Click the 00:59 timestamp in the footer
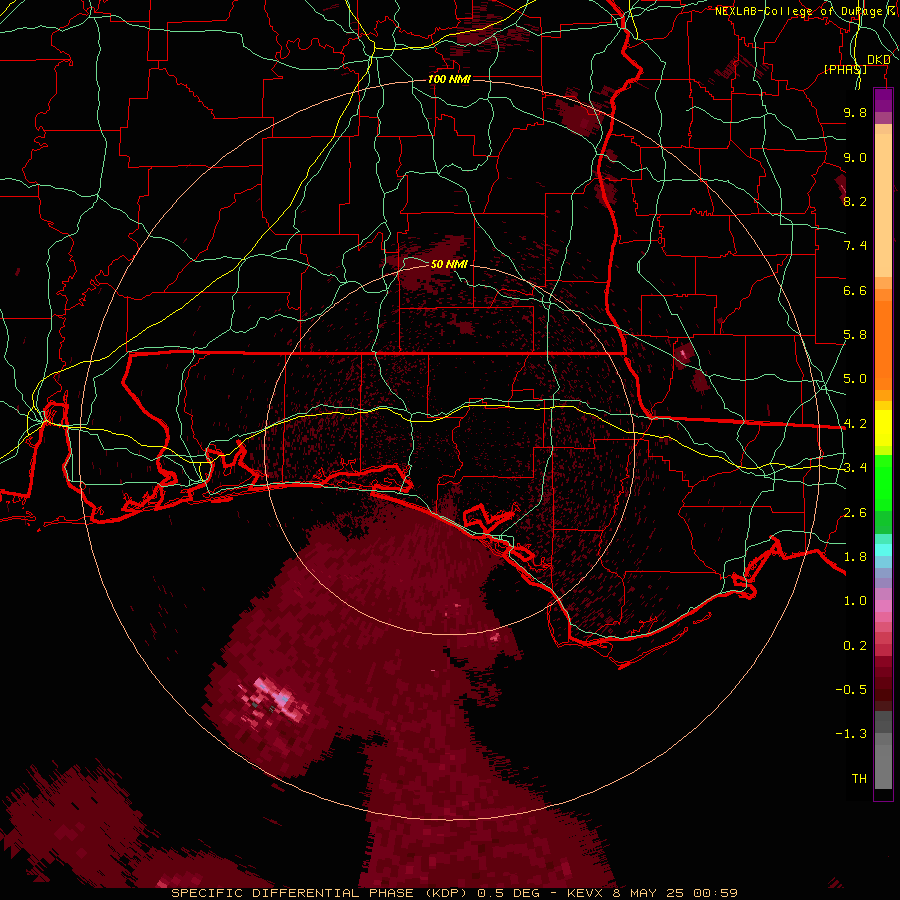Image resolution: width=900 pixels, height=900 pixels. click(715, 893)
